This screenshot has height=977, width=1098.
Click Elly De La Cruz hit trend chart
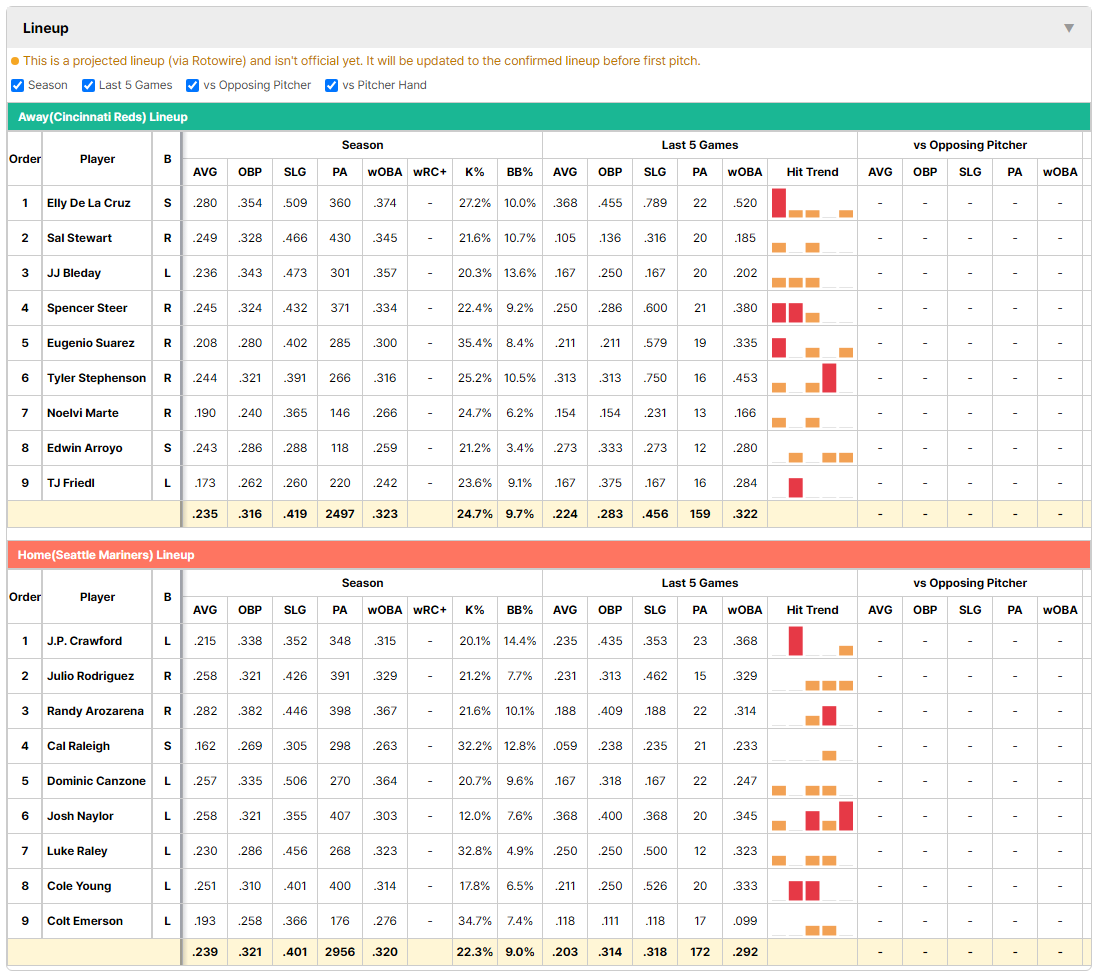812,203
